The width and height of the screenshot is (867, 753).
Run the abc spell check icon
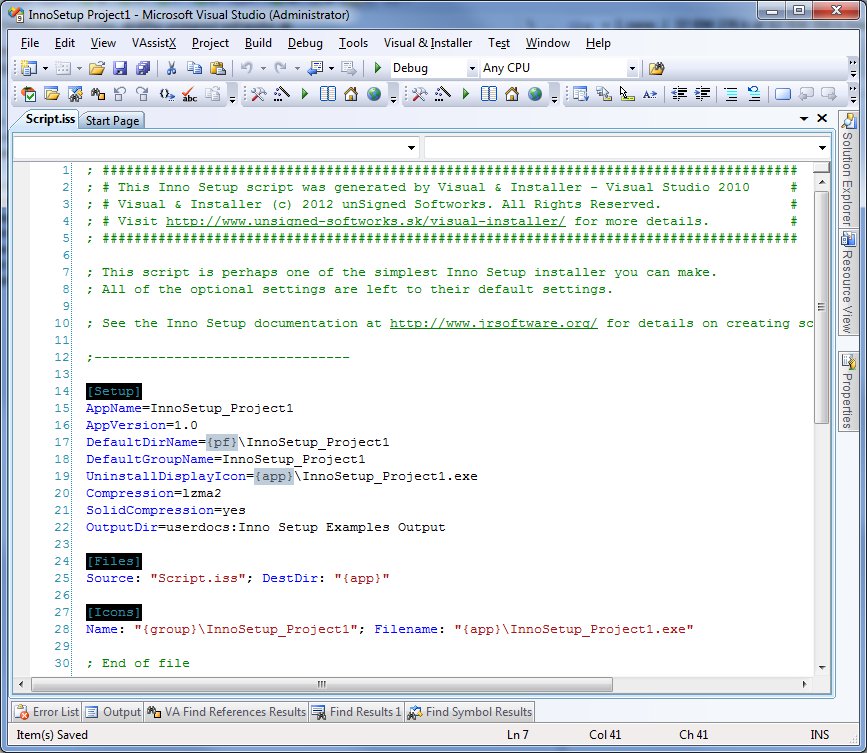190,94
